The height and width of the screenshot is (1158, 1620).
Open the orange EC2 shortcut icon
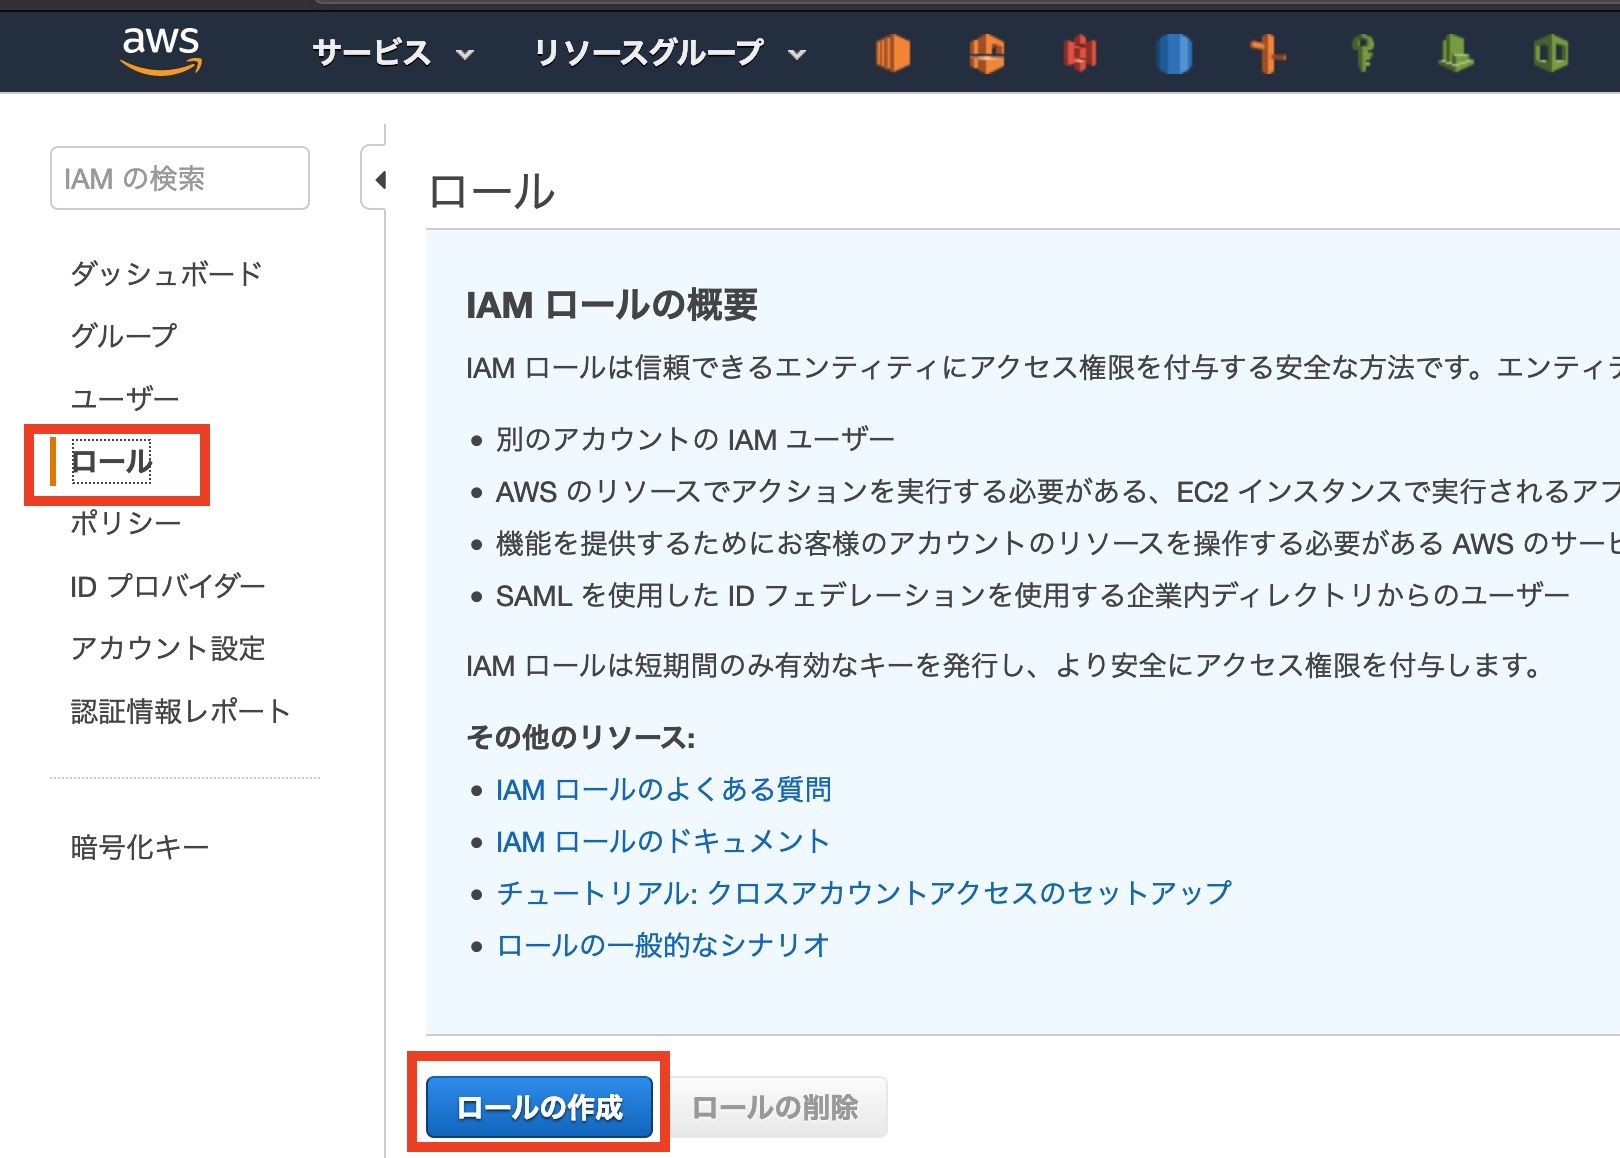[x=892, y=53]
